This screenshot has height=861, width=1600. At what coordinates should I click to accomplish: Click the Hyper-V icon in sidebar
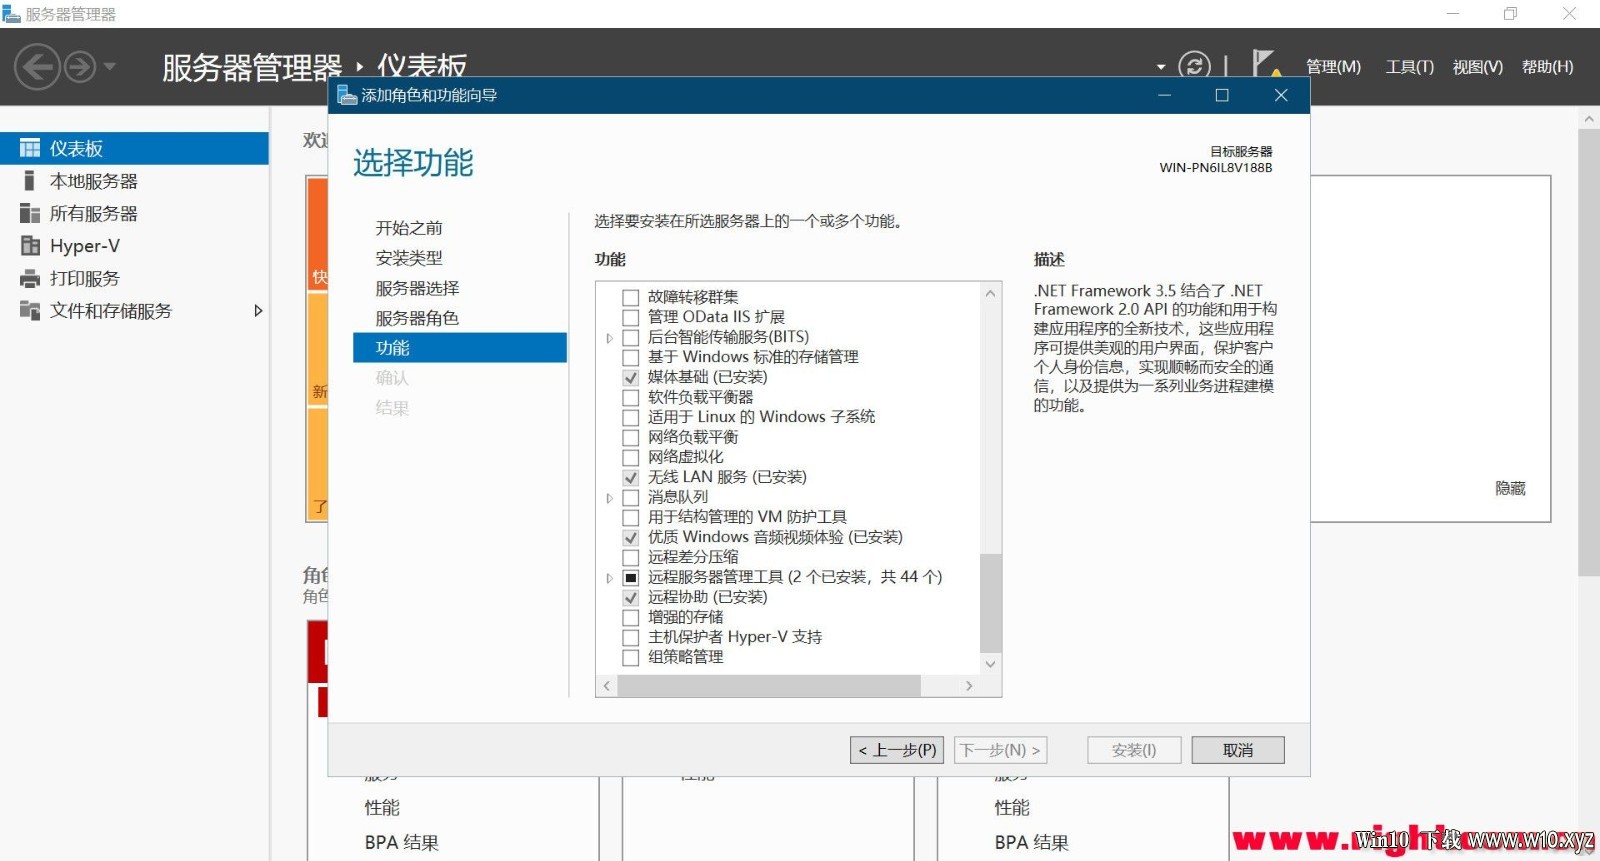coord(30,246)
